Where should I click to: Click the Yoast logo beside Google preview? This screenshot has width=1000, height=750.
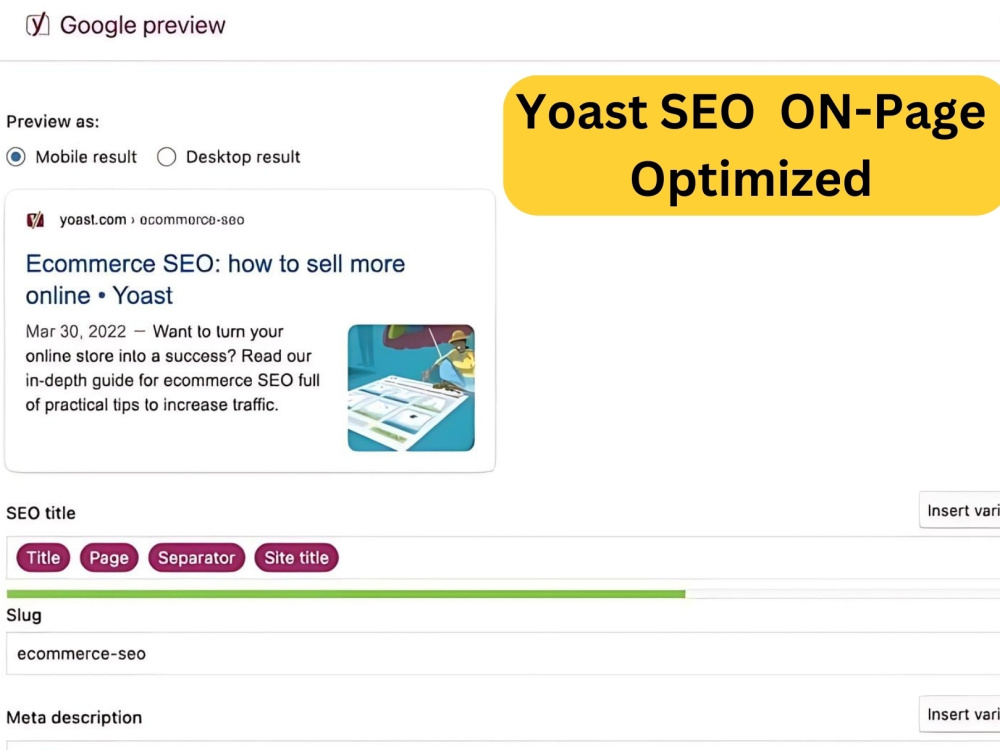point(38,25)
